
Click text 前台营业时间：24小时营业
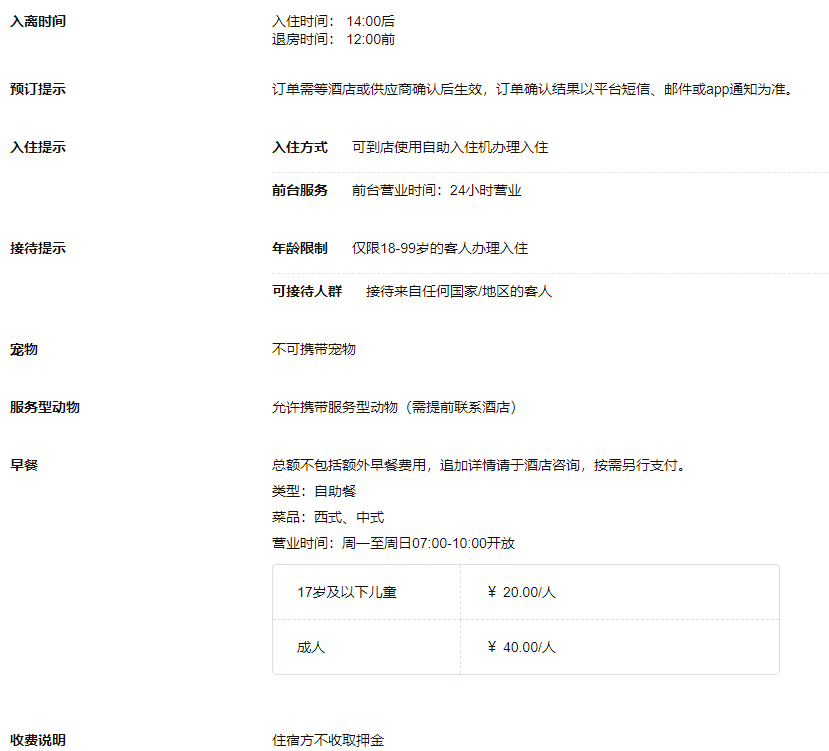point(437,190)
